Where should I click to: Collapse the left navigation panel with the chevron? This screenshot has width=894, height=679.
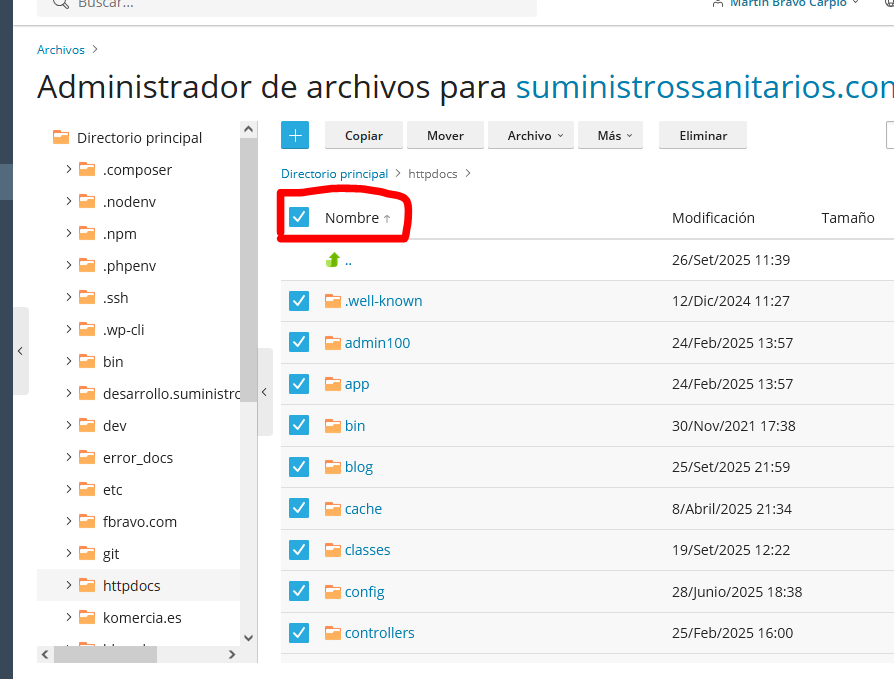[x=20, y=350]
